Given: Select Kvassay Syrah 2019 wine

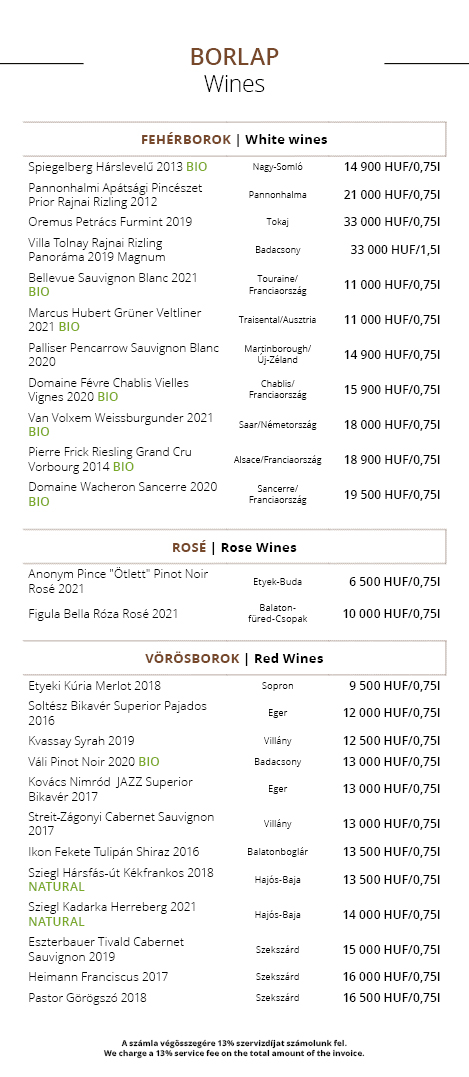Looking at the screenshot, I should coord(81,741).
